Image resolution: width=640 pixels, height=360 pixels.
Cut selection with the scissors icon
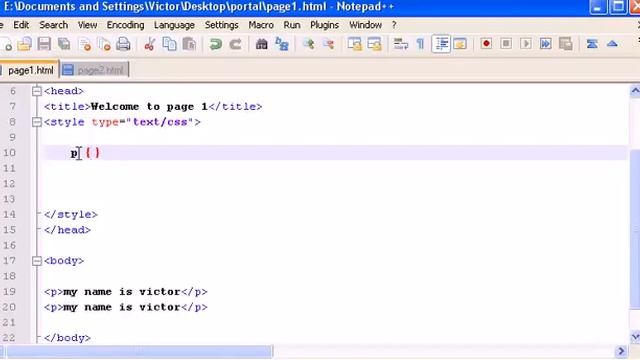(149, 44)
